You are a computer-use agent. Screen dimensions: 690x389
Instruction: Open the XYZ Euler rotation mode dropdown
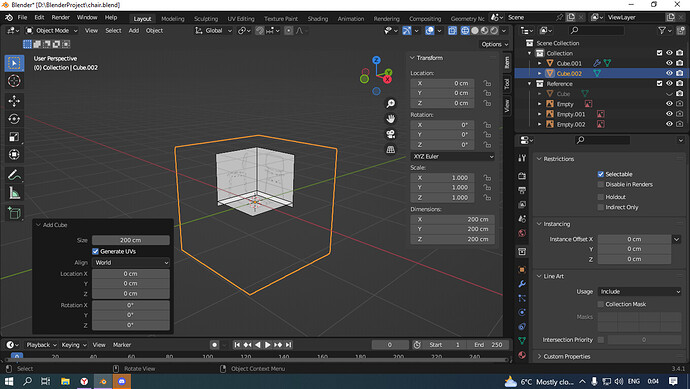[453, 157]
